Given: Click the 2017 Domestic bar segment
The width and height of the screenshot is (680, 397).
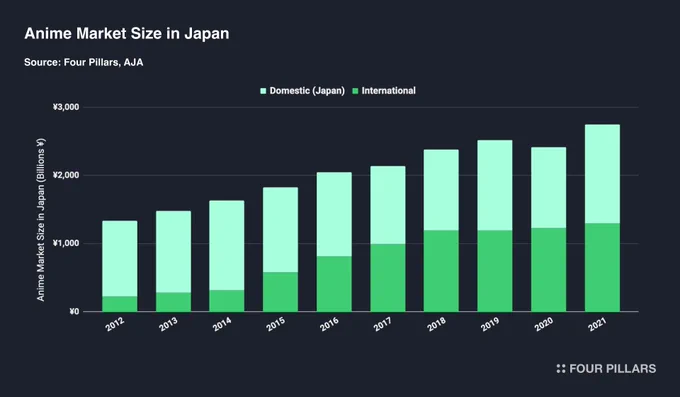Looking at the screenshot, I should pos(388,205).
